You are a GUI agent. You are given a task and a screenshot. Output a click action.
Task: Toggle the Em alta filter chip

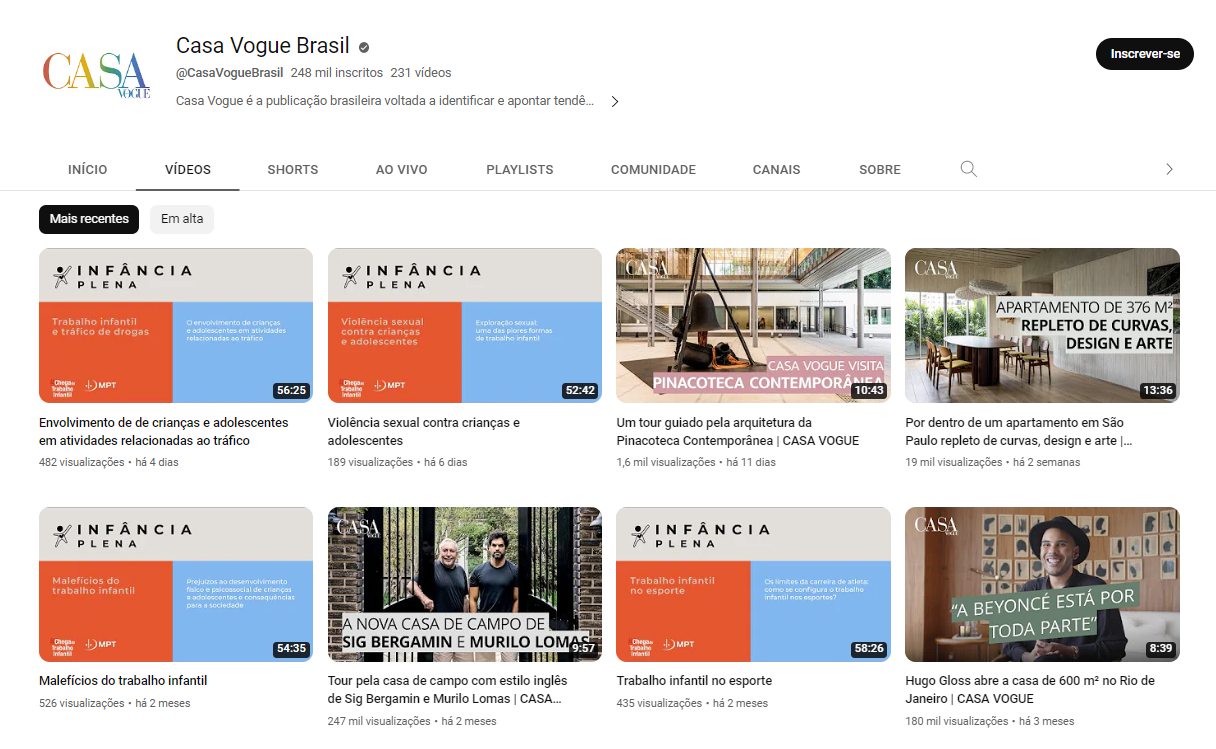click(182, 219)
